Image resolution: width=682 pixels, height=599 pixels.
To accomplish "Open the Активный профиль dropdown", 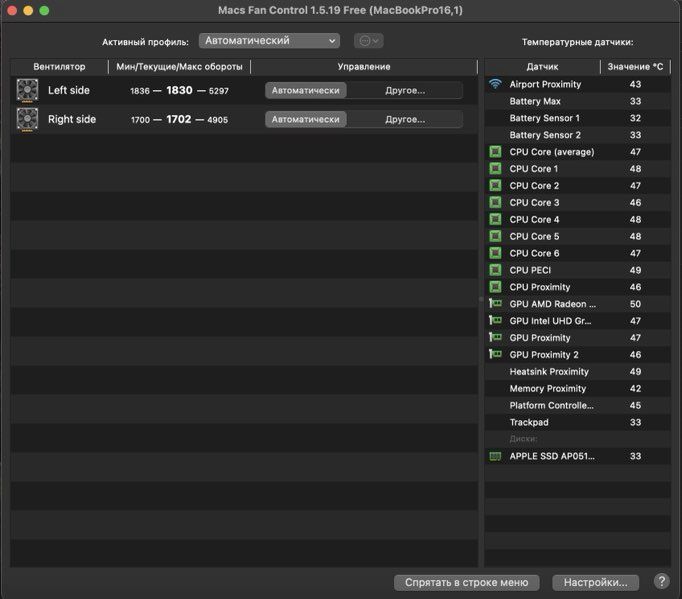I will click(269, 40).
